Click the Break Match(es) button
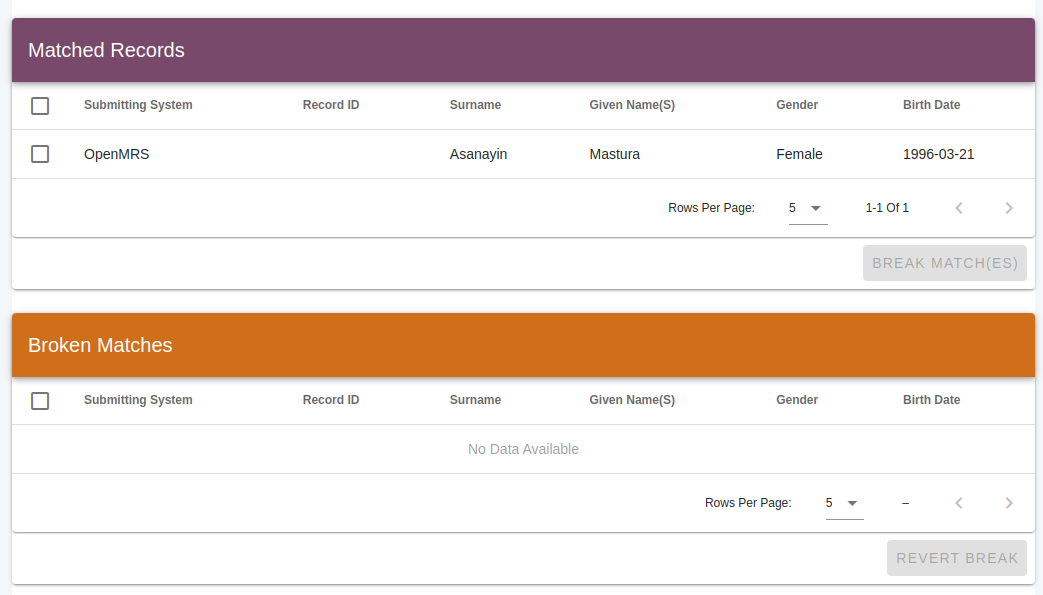1043x595 pixels. (x=944, y=263)
